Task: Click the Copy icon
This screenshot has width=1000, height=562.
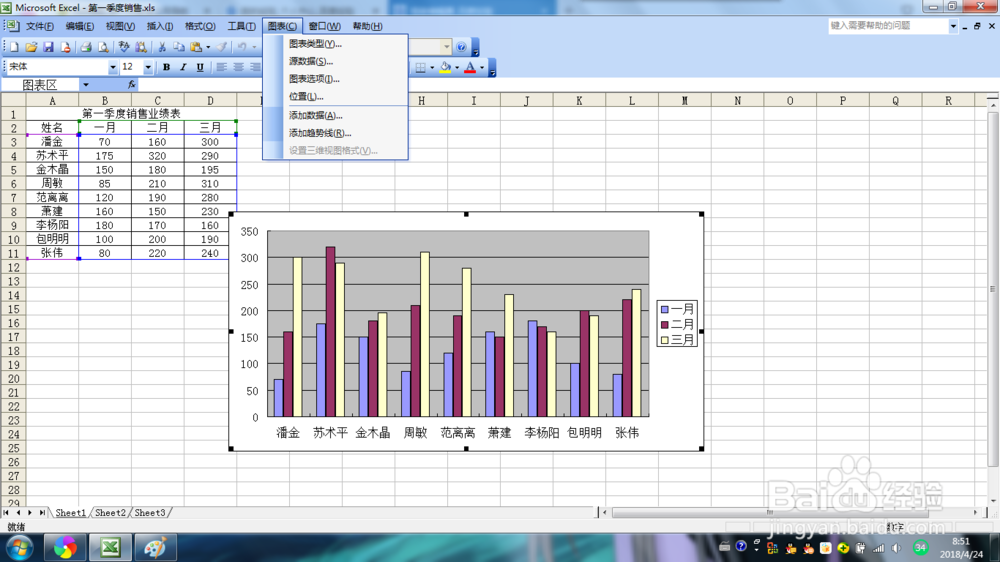Action: point(179,47)
